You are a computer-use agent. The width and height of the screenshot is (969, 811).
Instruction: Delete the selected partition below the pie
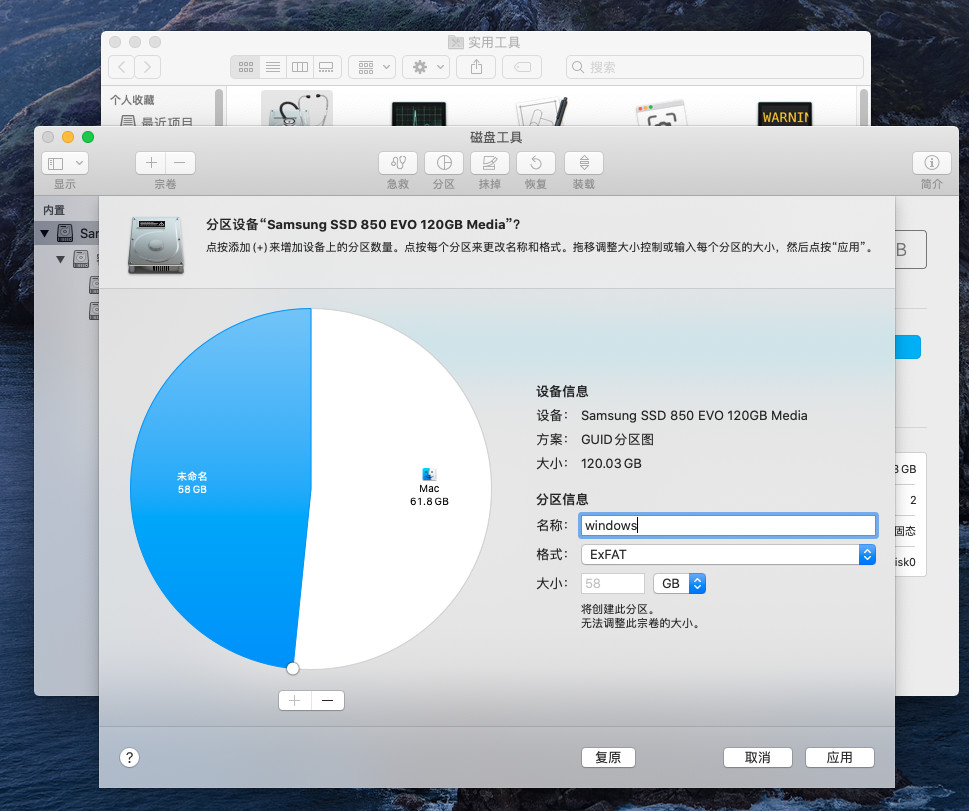coord(328,700)
